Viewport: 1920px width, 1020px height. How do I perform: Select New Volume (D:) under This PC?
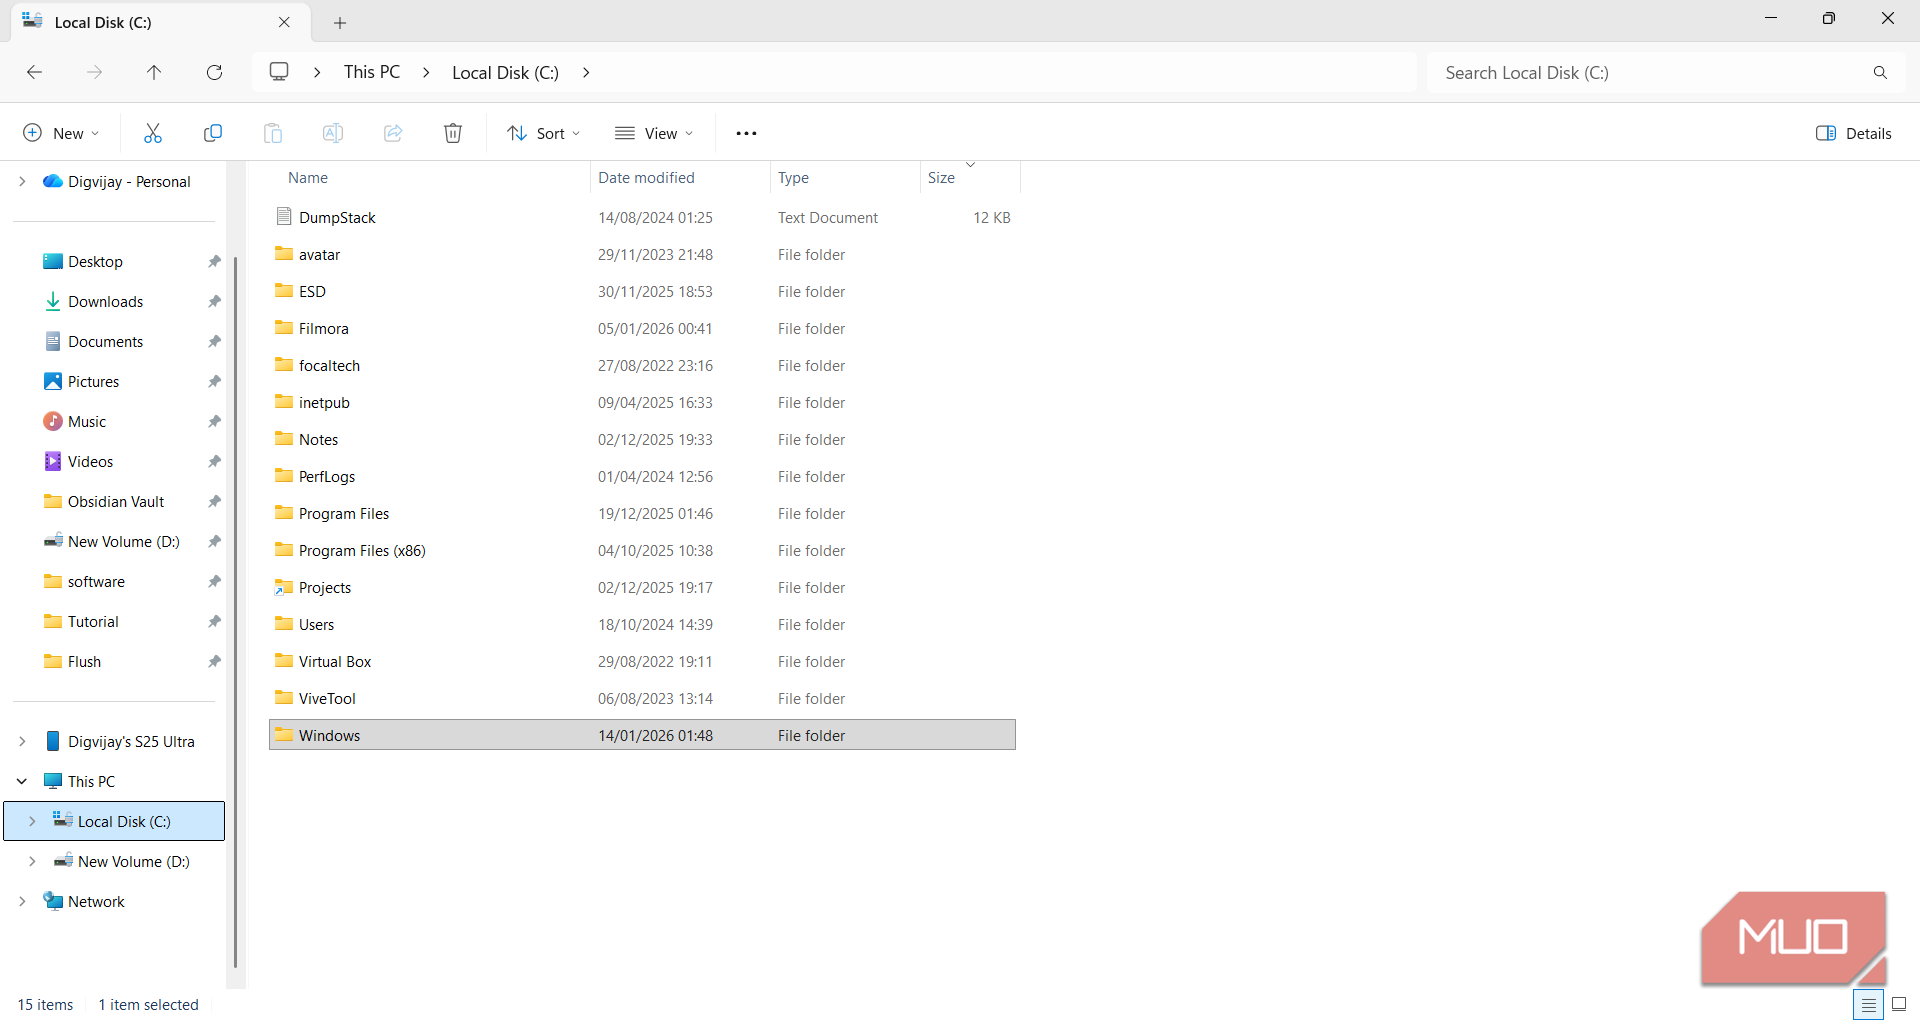134,861
